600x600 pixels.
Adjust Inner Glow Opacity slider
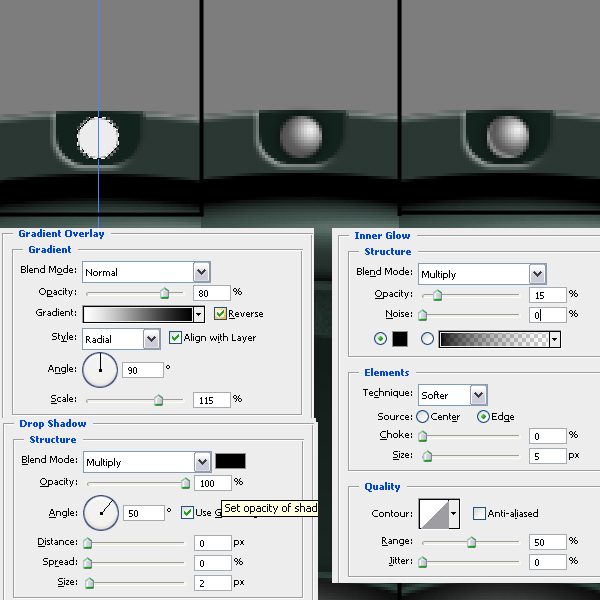[x=437, y=295]
